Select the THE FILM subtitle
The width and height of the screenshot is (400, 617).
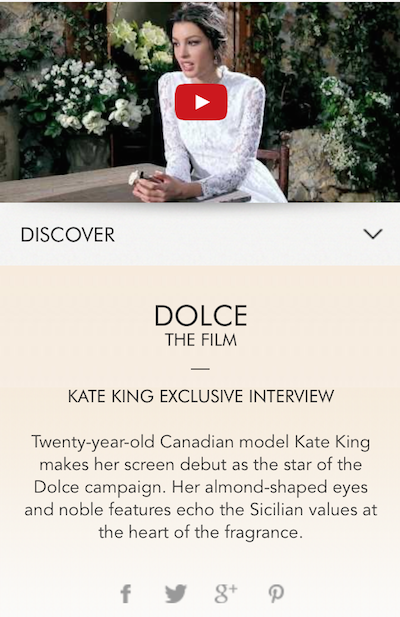(x=201, y=340)
